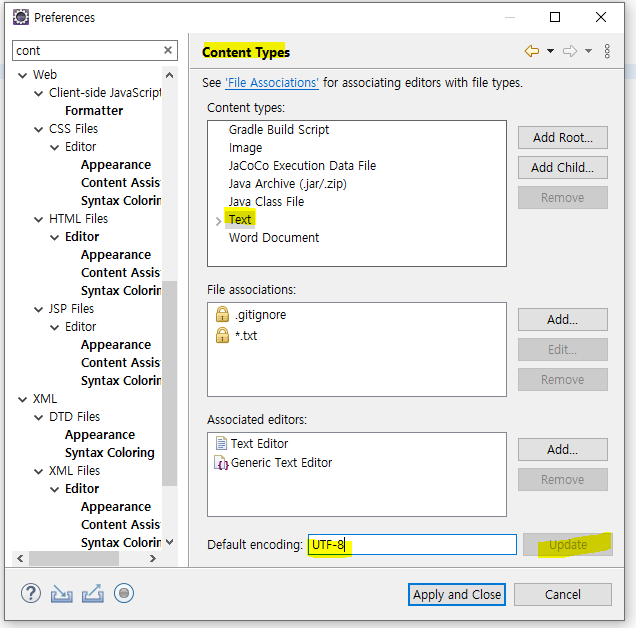Open the 'File Associations' link
Screen dimensions: 636x628
click(x=272, y=83)
